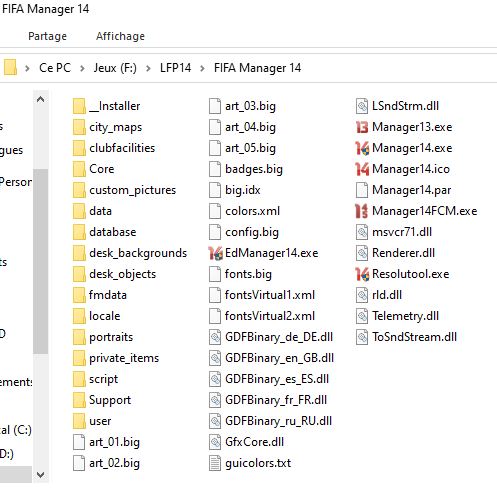Image resolution: width=497 pixels, height=491 pixels.
Task: Select the GDFBinary_de_DE.dll file name
Action: pos(279,337)
